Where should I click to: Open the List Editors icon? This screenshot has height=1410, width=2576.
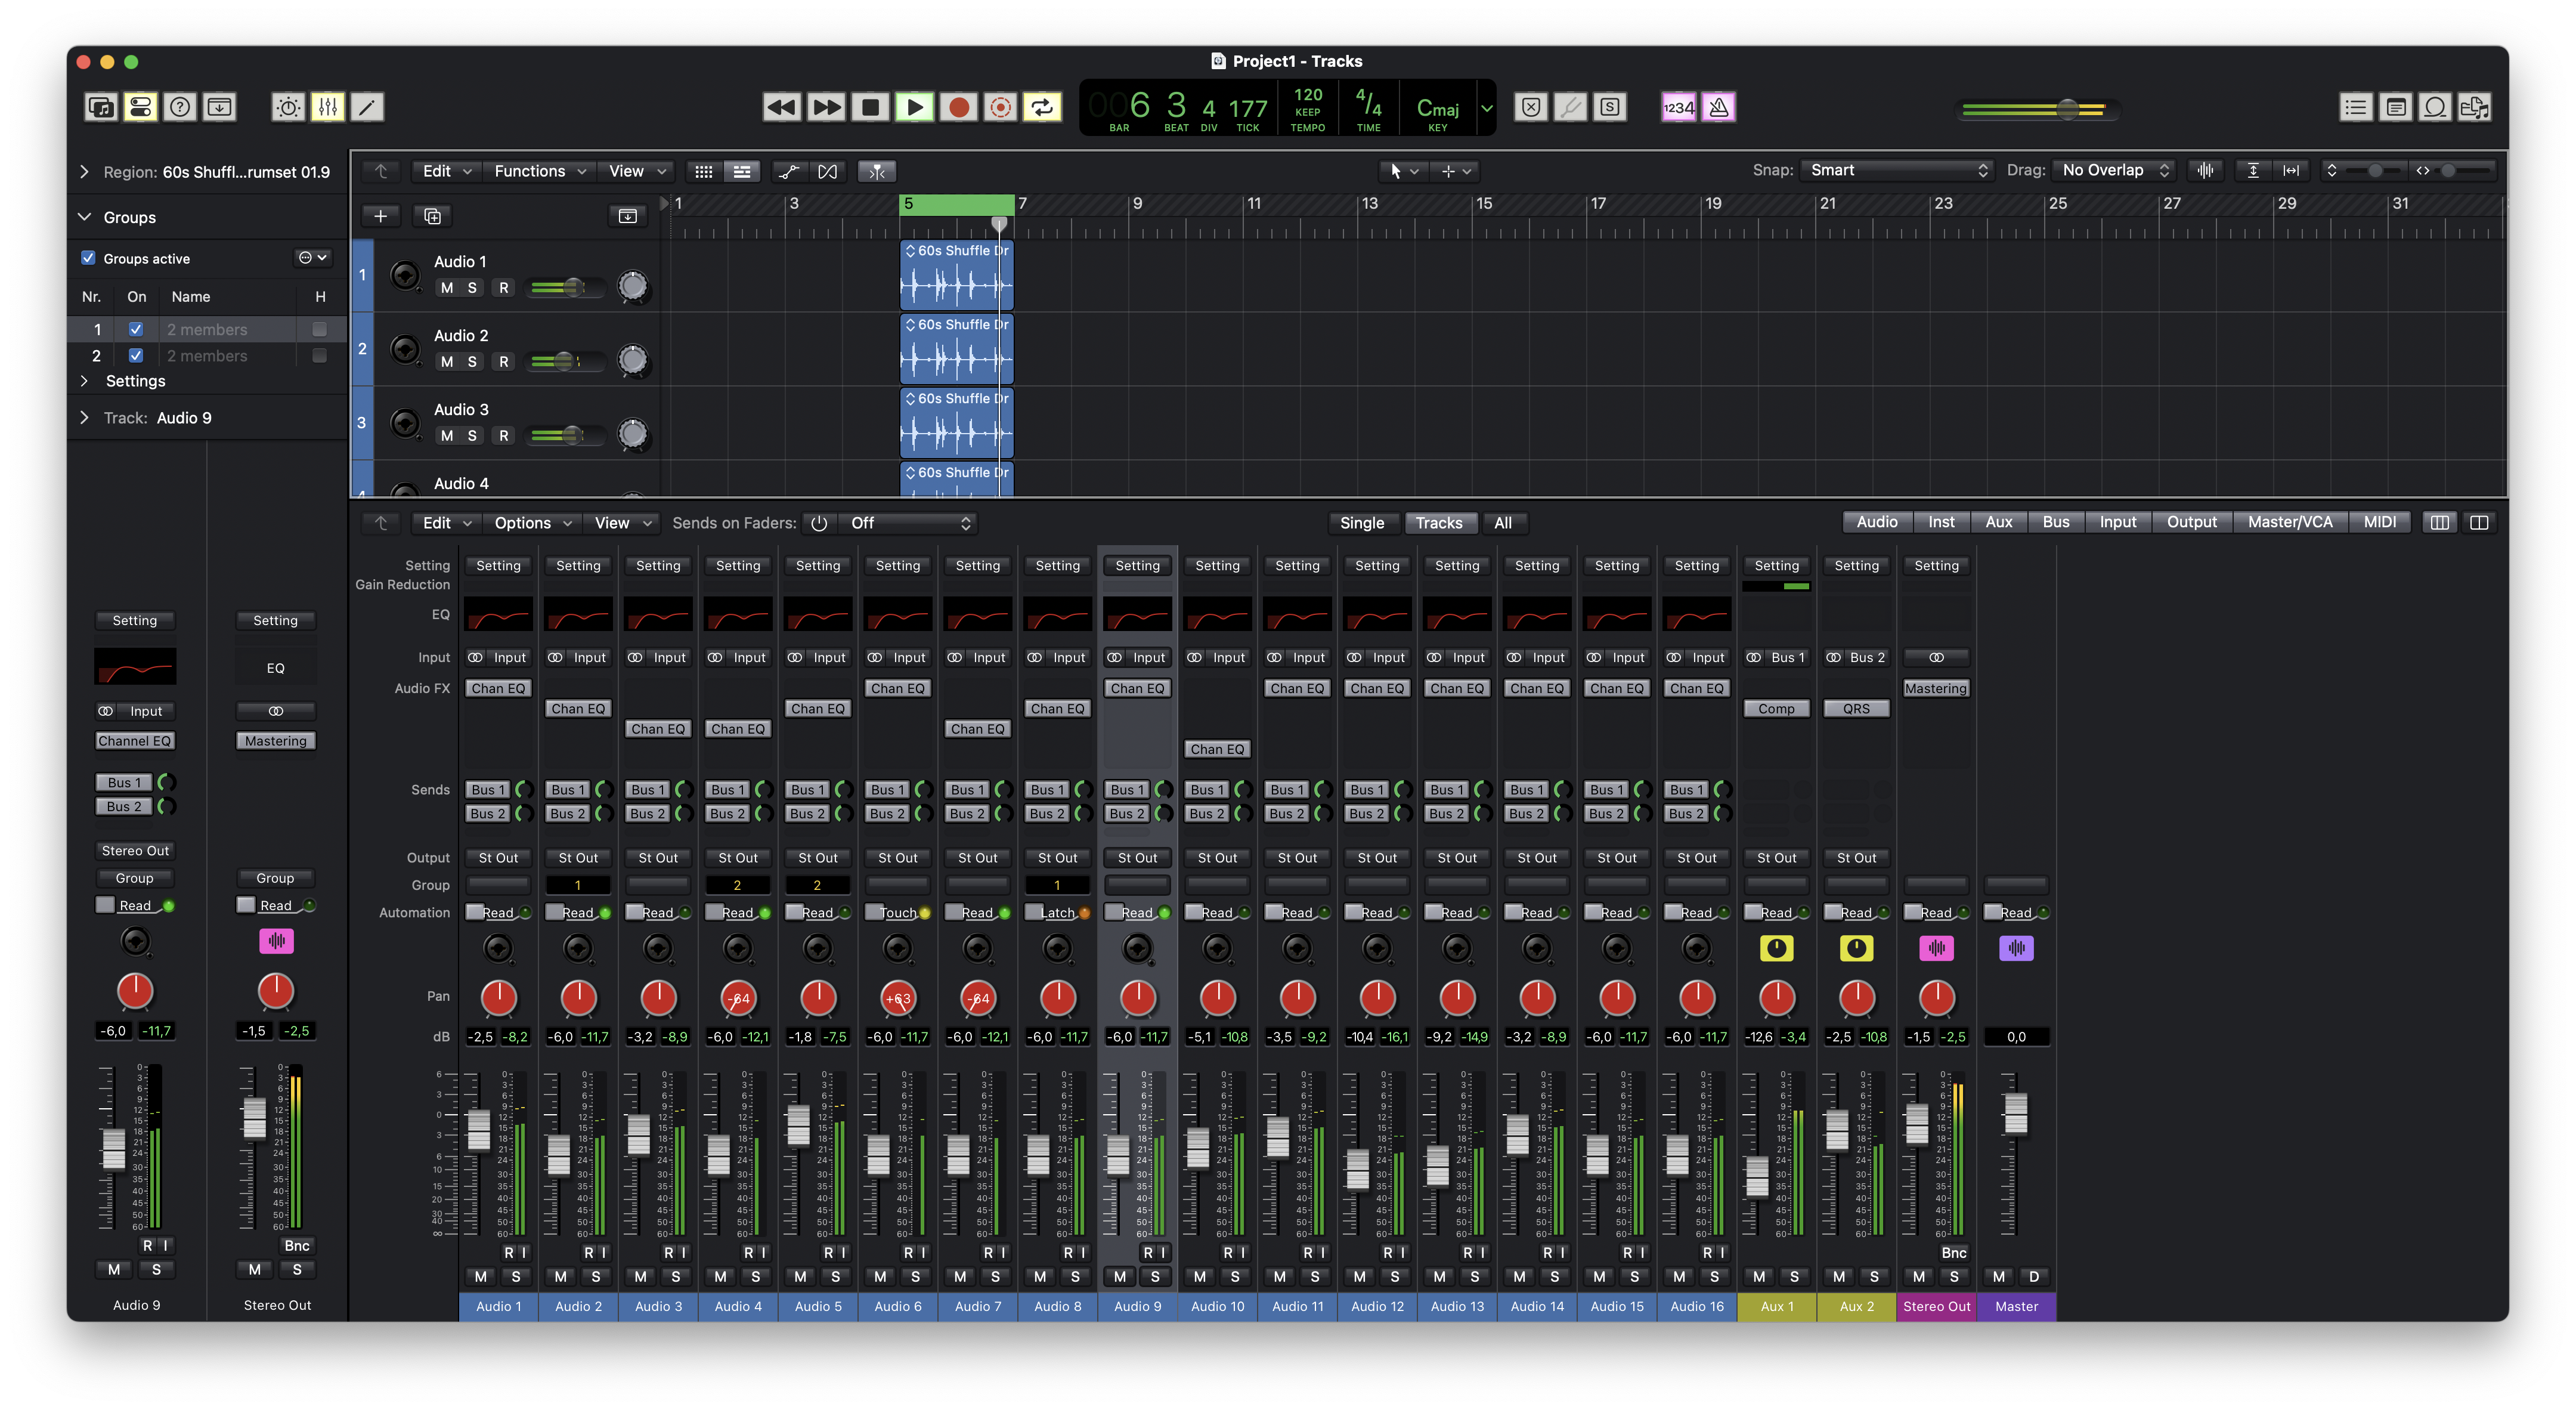(2355, 107)
